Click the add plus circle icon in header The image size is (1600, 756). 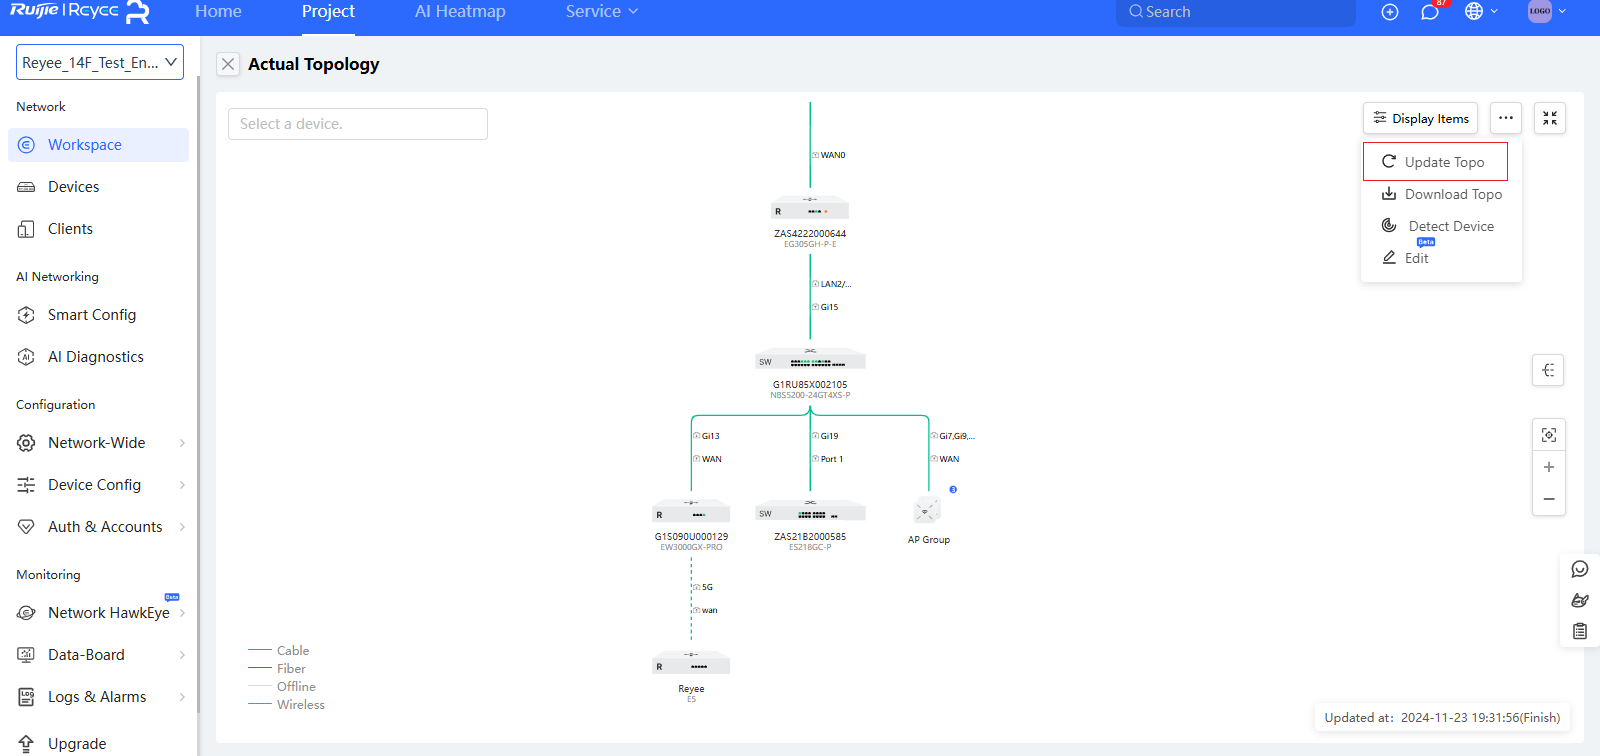click(1389, 12)
